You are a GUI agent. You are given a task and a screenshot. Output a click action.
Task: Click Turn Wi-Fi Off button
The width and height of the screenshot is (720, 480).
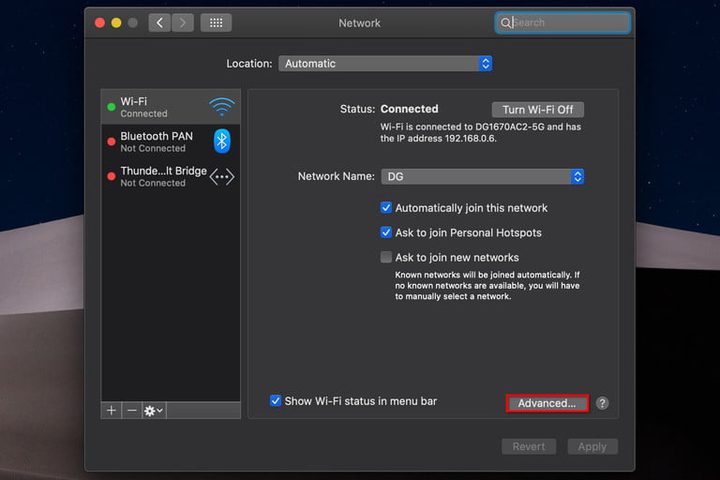point(537,109)
